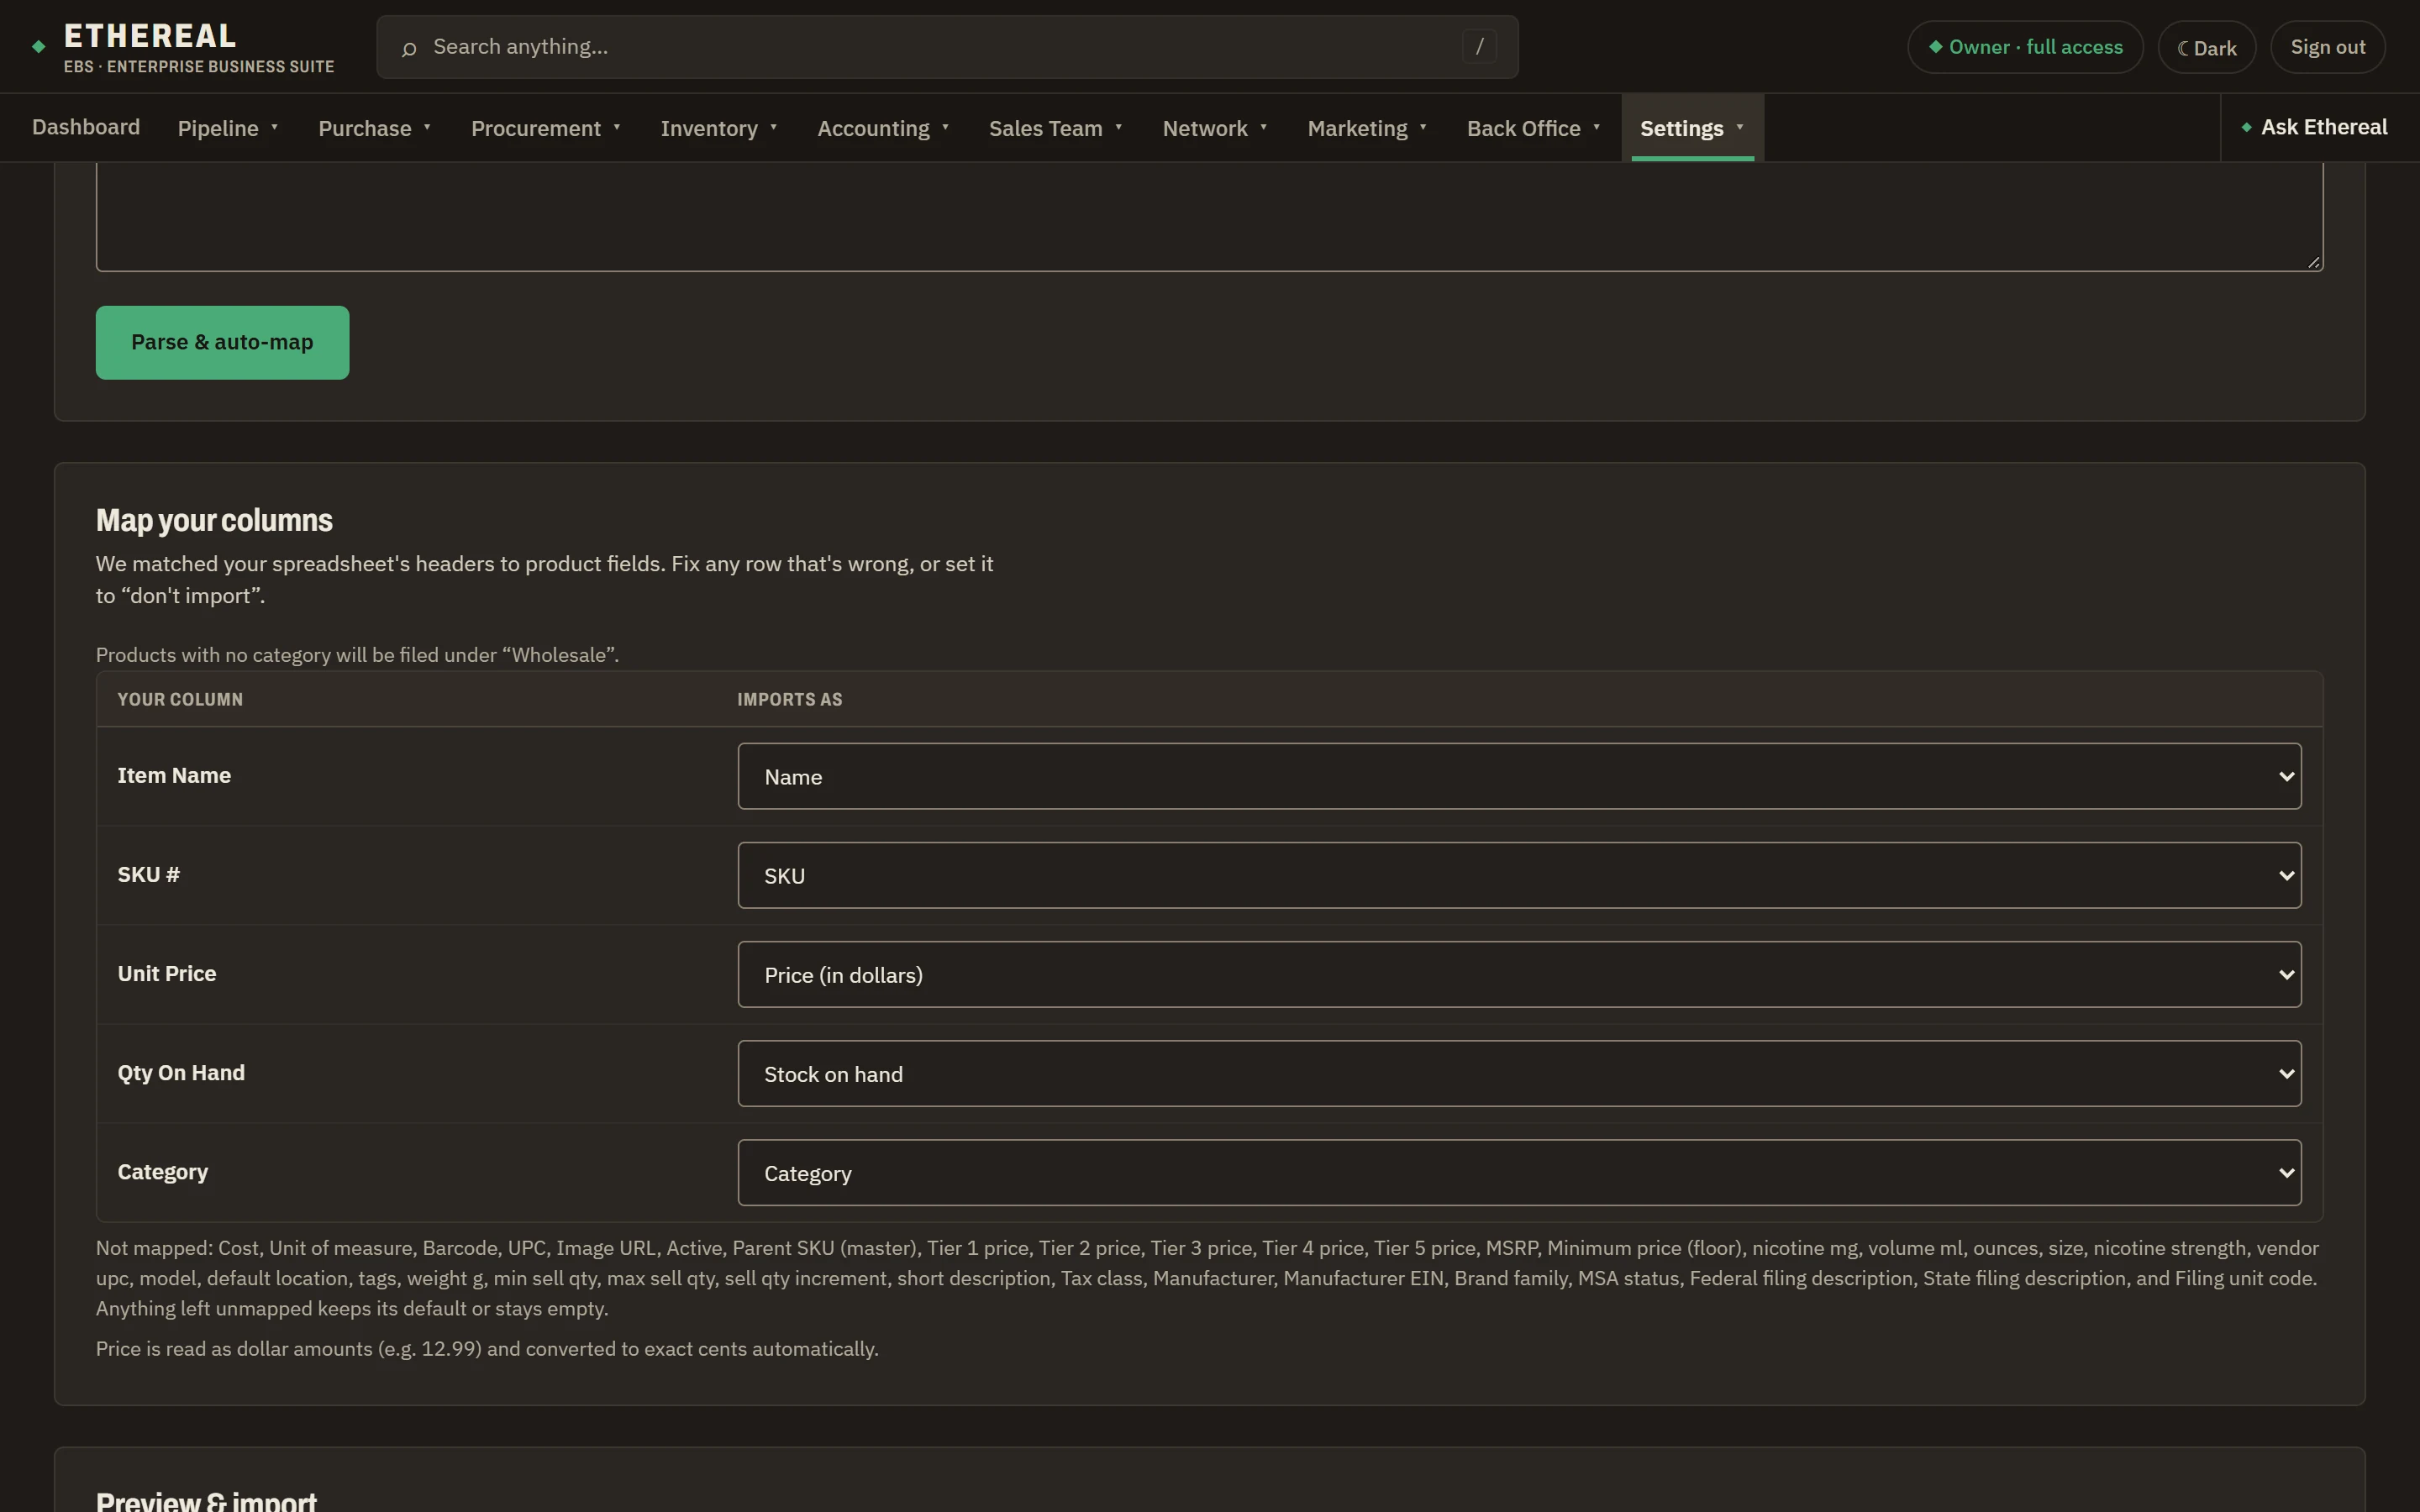The image size is (2420, 1512).
Task: Click the Ethereal logo diamond icon
Action: click(x=39, y=46)
